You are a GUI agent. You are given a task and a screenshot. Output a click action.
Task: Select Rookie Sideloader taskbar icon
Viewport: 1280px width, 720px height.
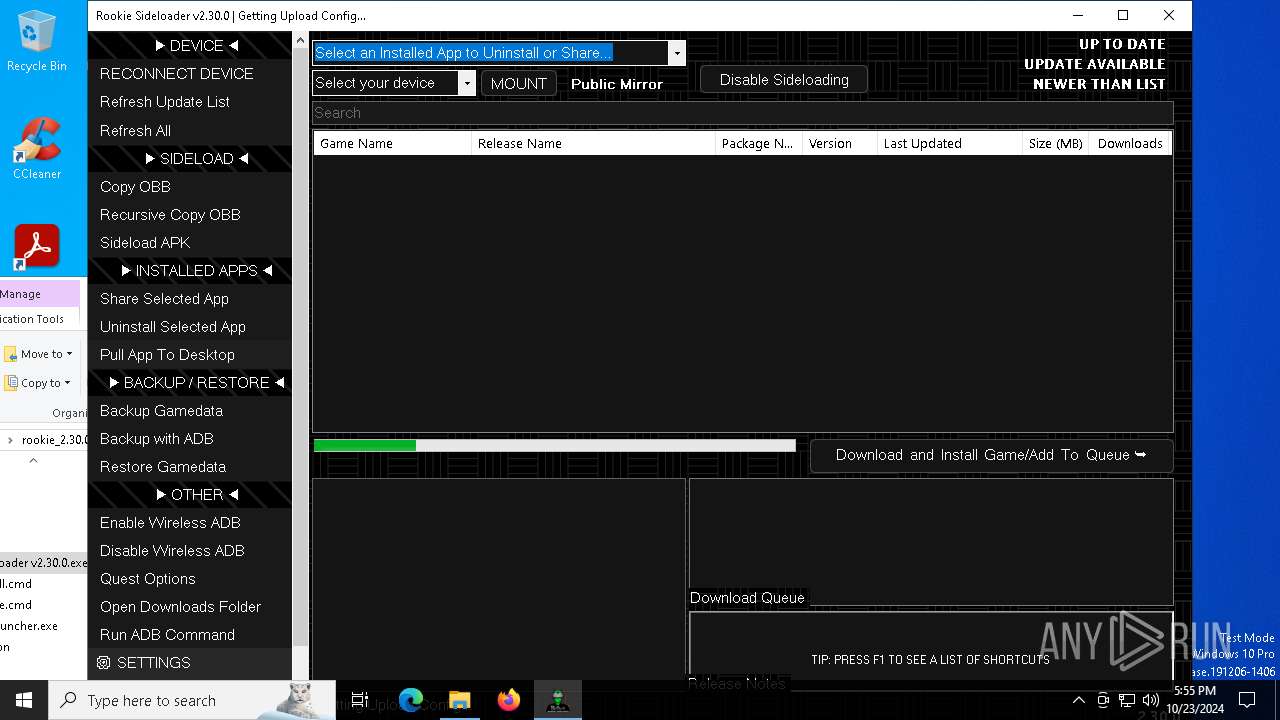click(558, 700)
